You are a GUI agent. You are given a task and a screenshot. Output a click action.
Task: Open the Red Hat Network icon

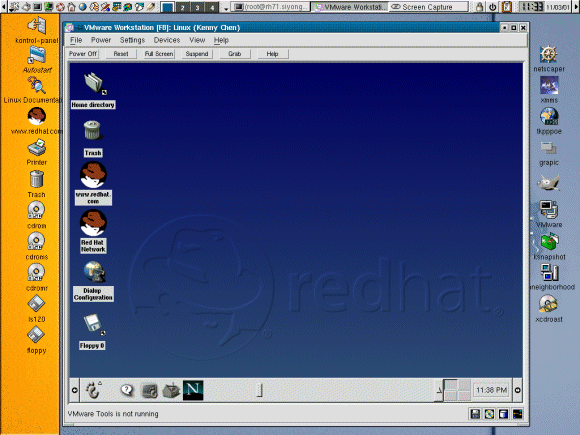93,223
